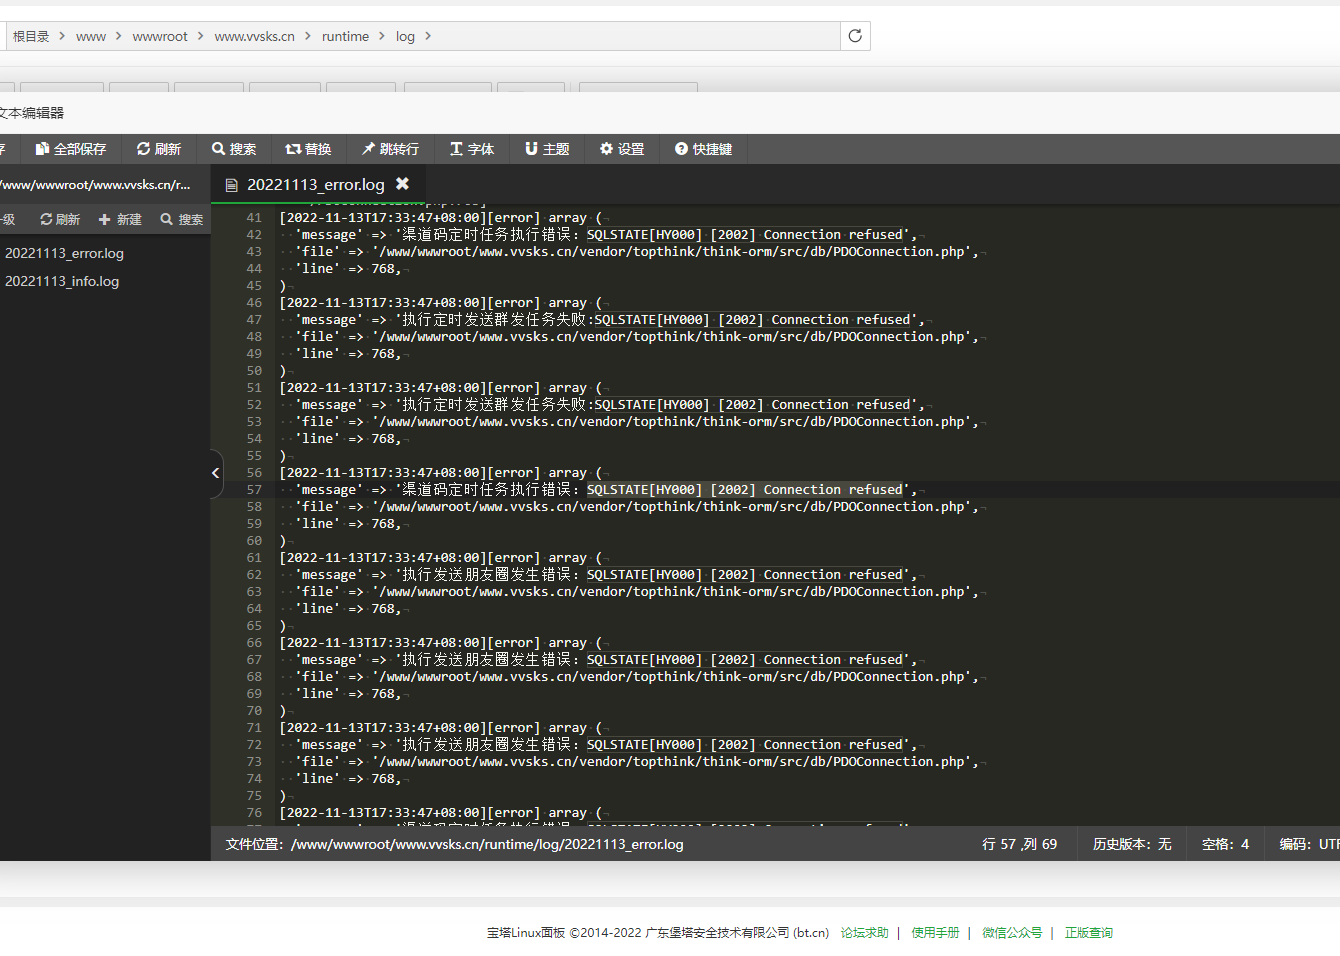Viewport: 1340px width, 956px height.
Task: Click line number 57 in gutter
Action: pyautogui.click(x=254, y=490)
